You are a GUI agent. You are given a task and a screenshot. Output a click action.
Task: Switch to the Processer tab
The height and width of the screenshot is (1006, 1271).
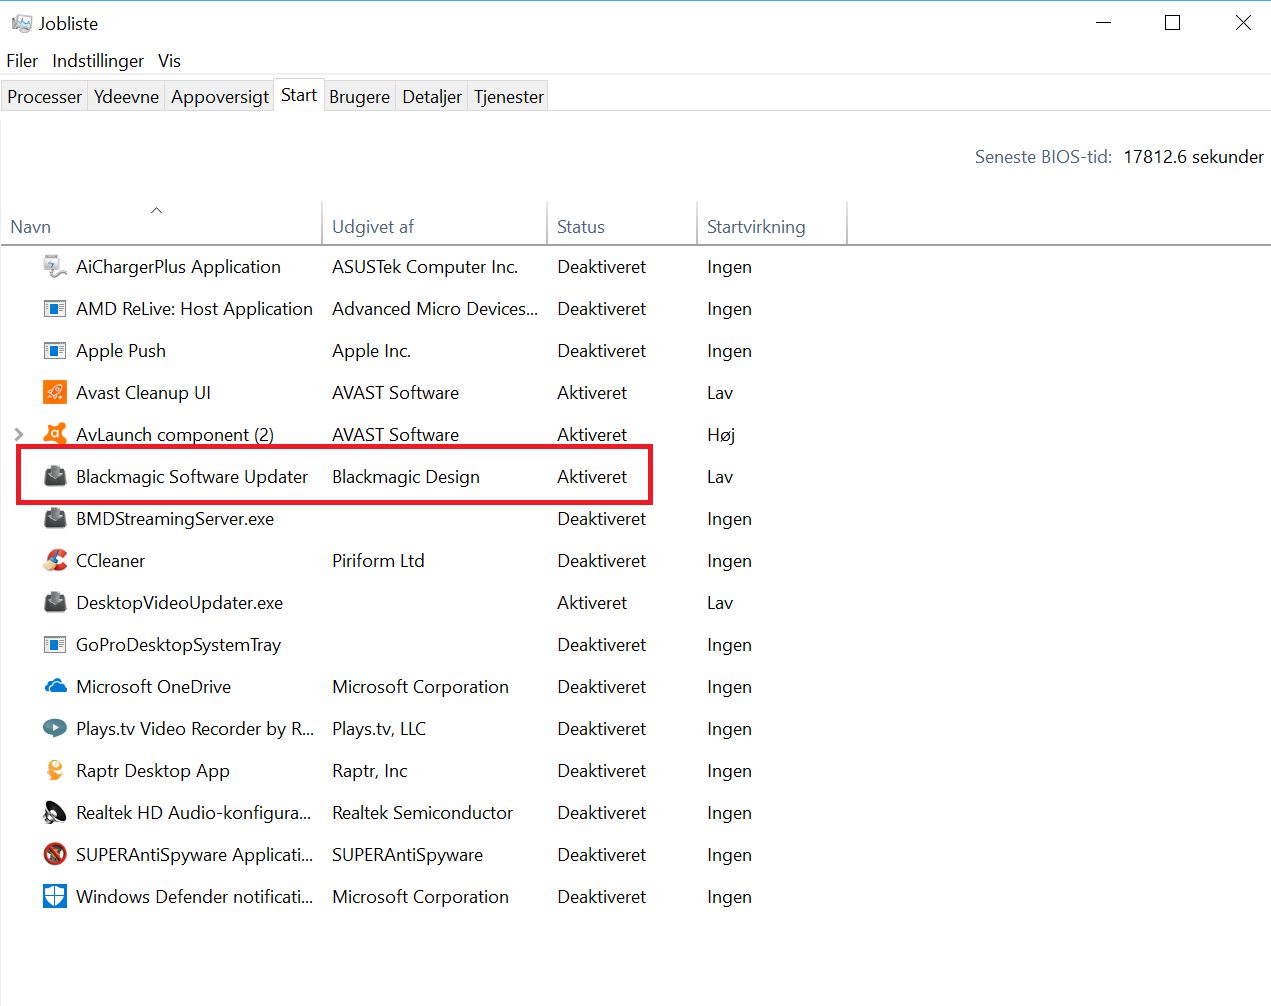[45, 97]
